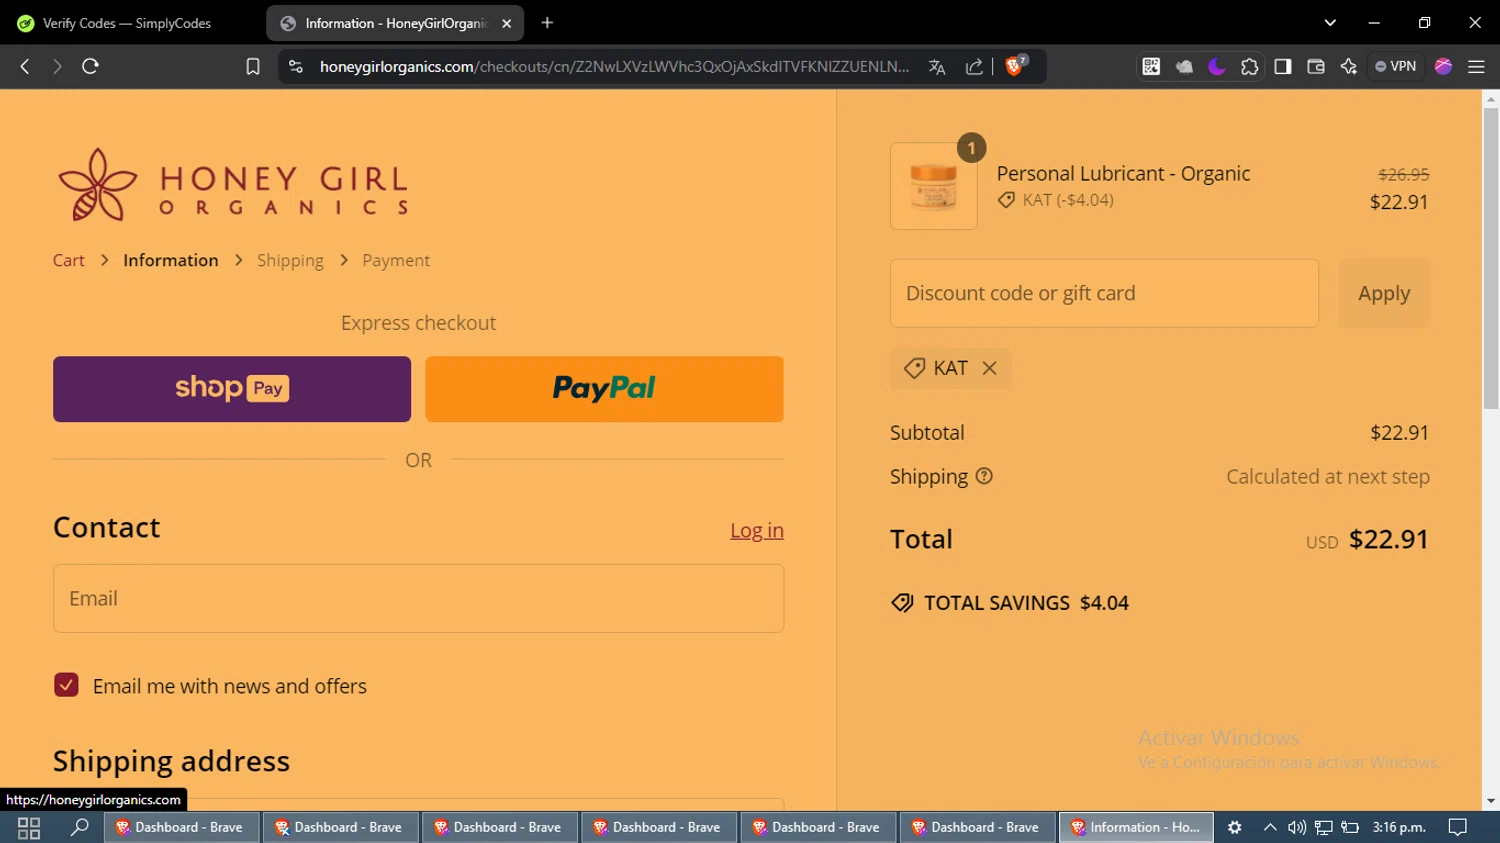Show hidden system tray icons
The width and height of the screenshot is (1500, 843).
[x=1270, y=827]
